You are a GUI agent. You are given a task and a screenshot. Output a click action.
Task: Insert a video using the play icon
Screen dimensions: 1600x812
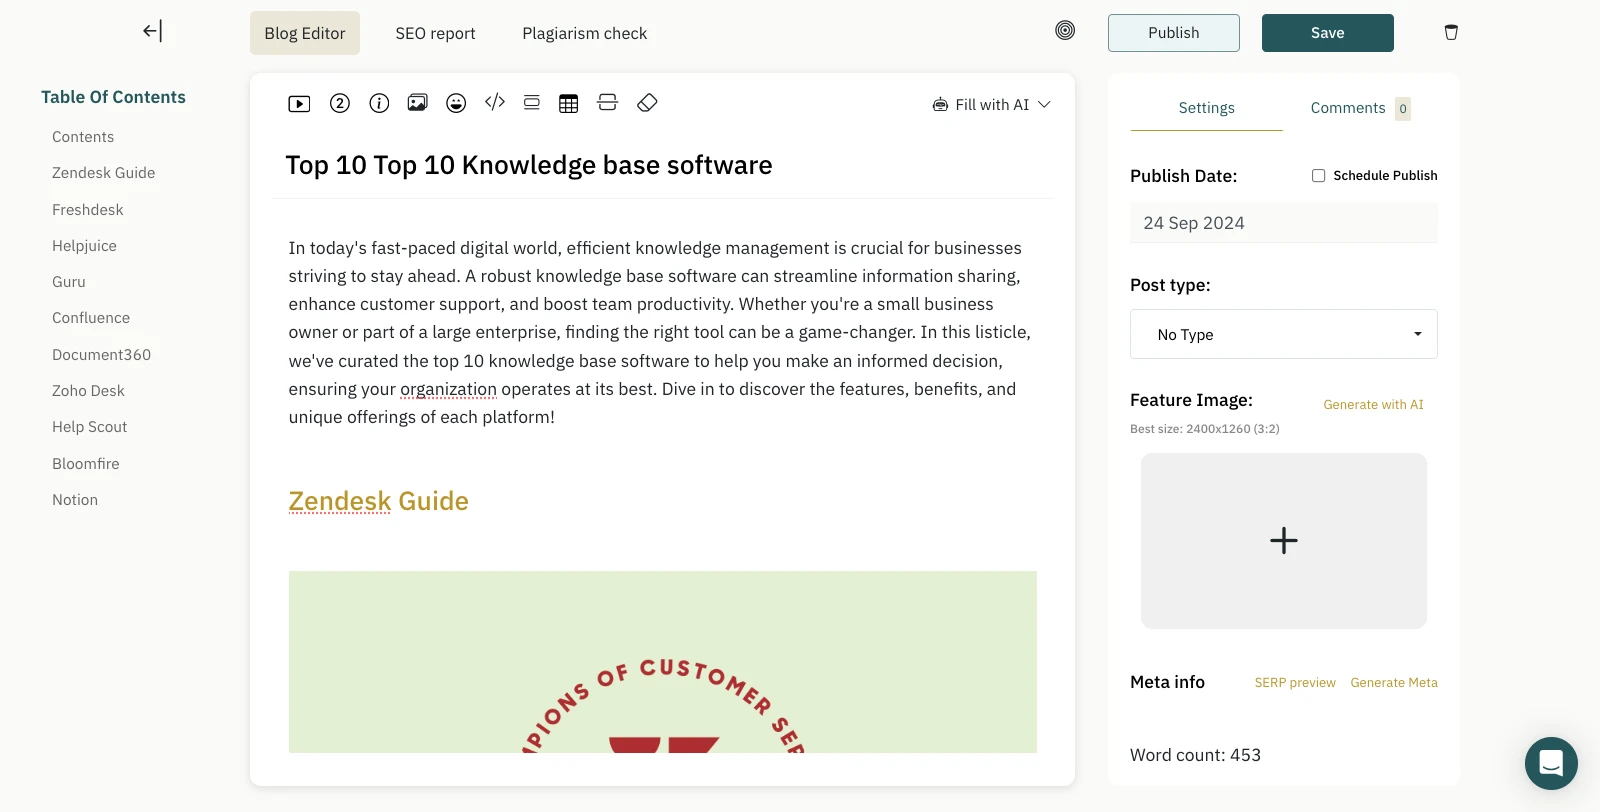click(299, 103)
